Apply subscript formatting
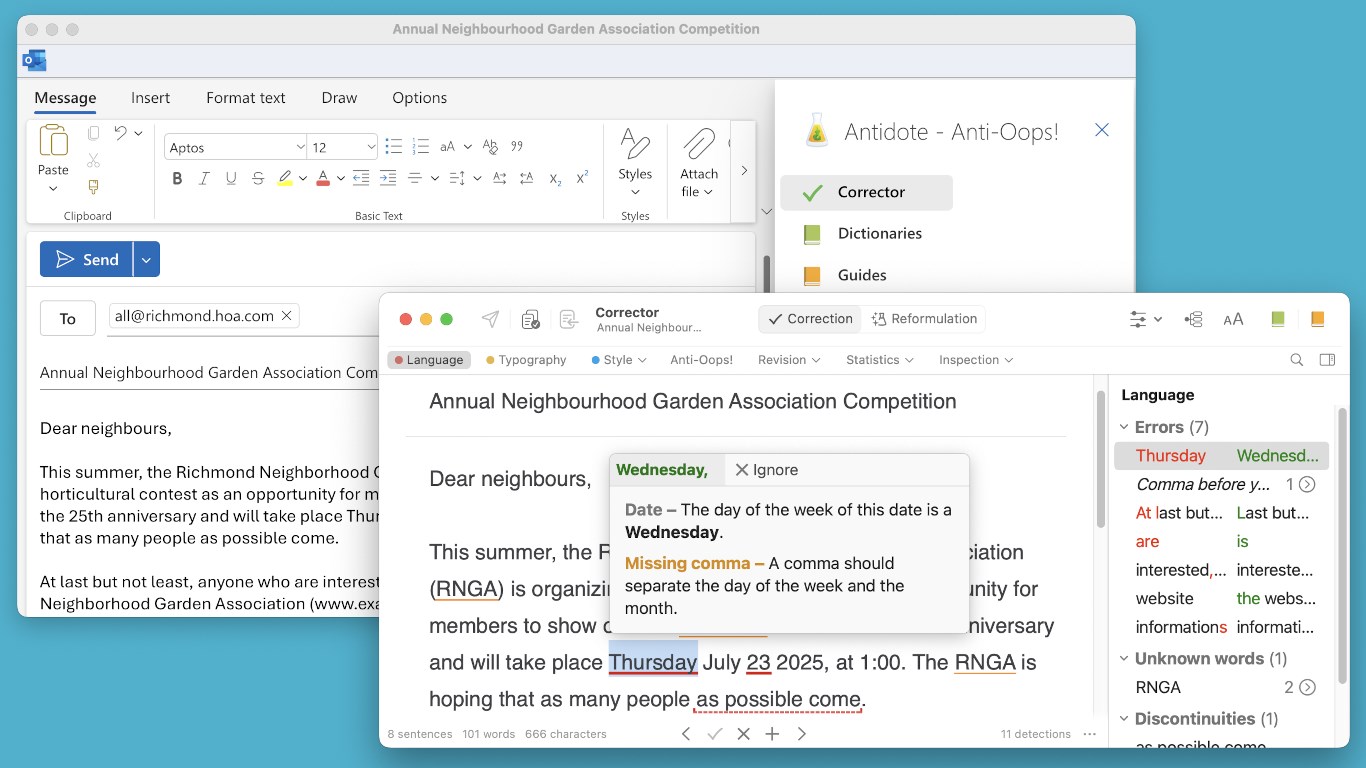This screenshot has height=768, width=1366. click(555, 178)
